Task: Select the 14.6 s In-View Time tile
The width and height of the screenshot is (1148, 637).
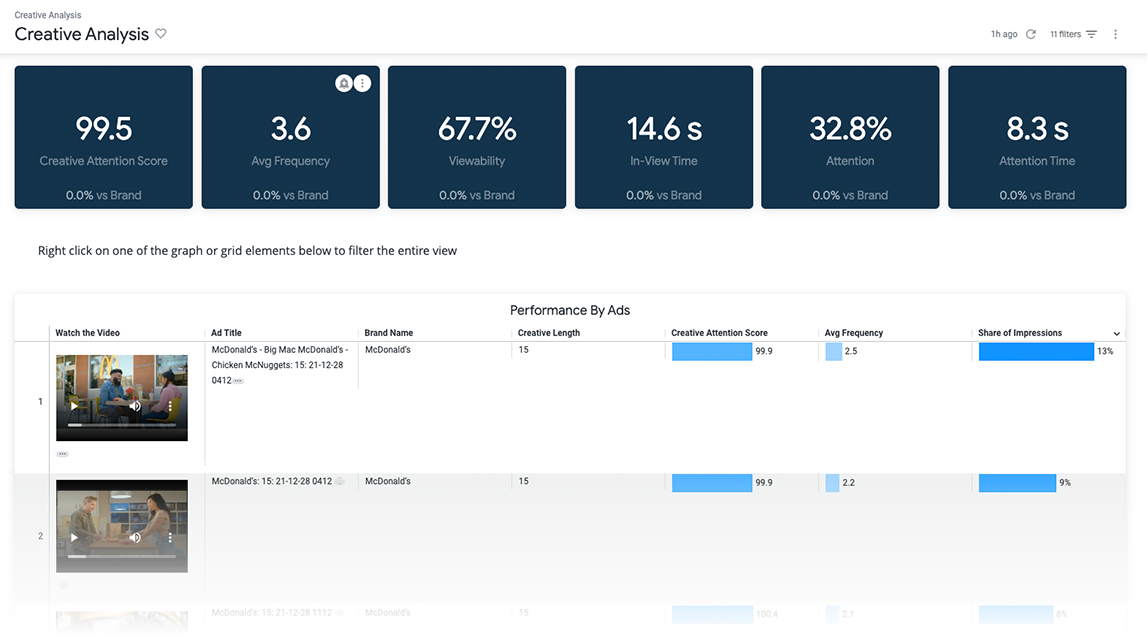Action: click(664, 138)
